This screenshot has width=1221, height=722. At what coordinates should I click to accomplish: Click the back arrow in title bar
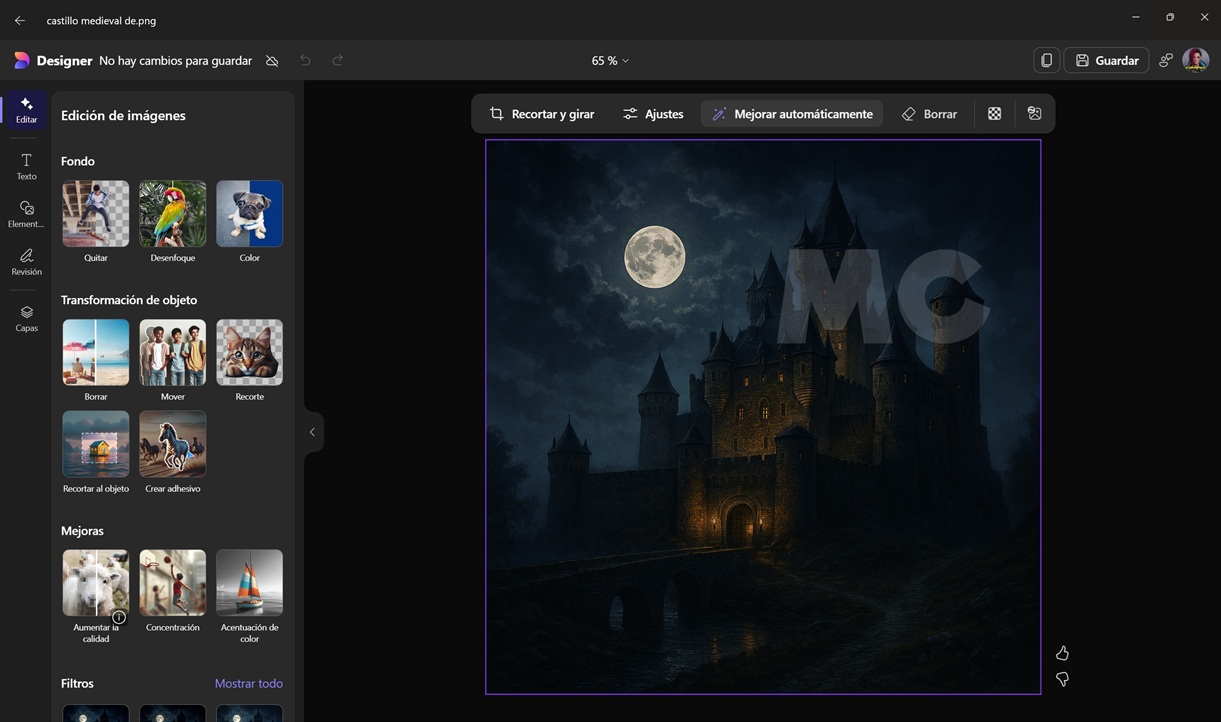(20, 20)
